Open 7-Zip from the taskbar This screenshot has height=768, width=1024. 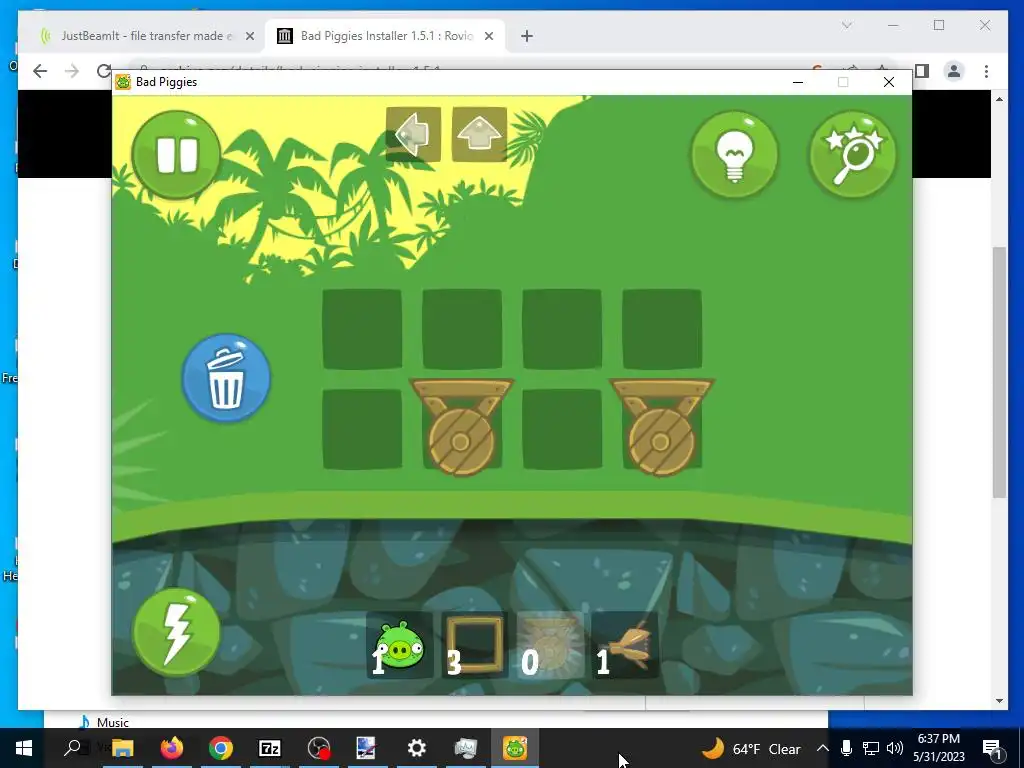click(x=270, y=748)
